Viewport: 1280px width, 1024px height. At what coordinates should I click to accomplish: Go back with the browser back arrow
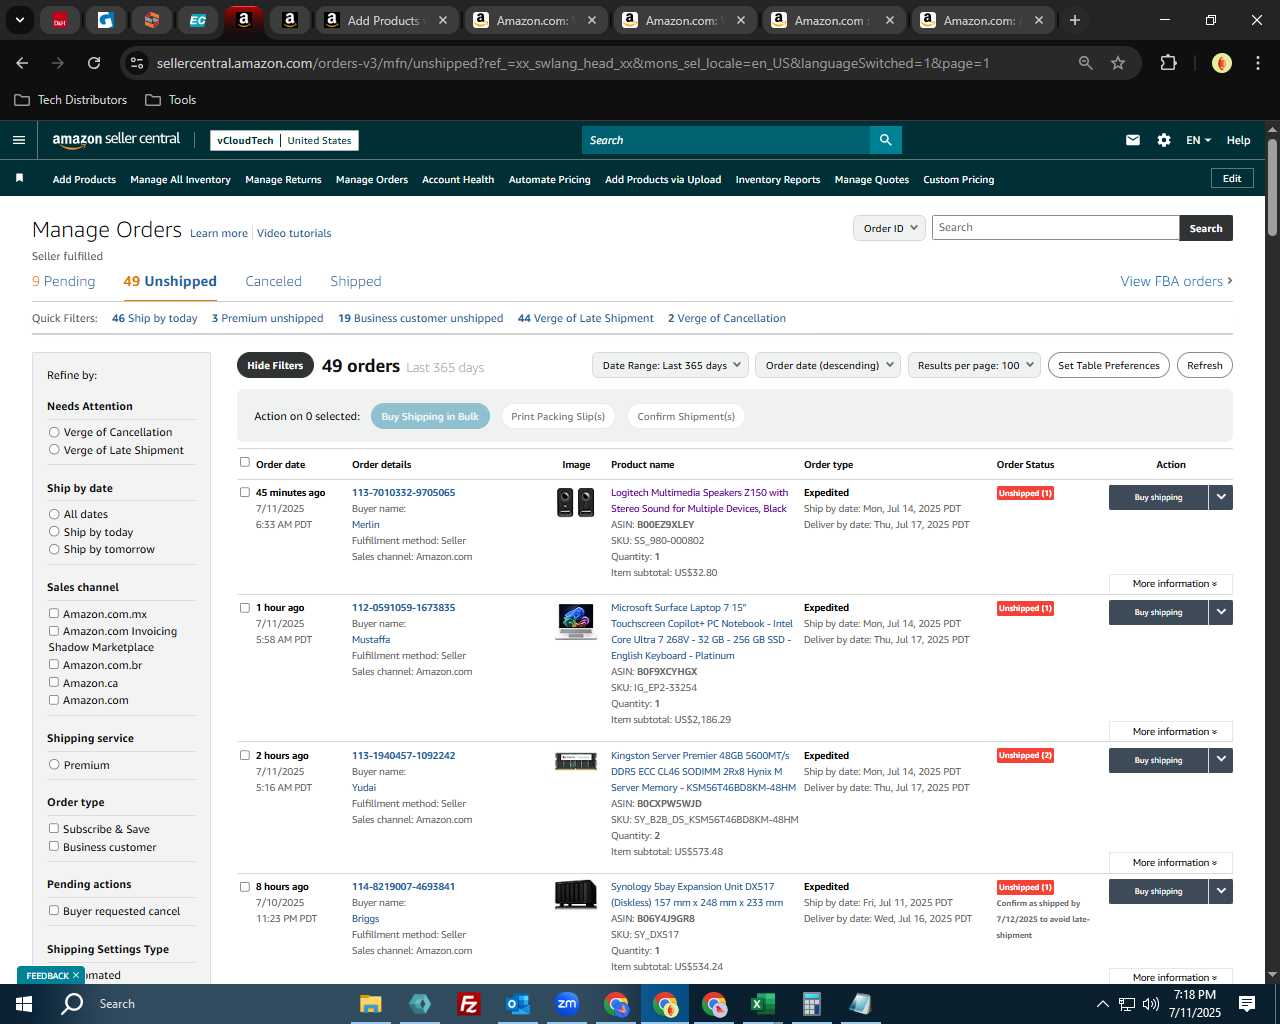22,63
